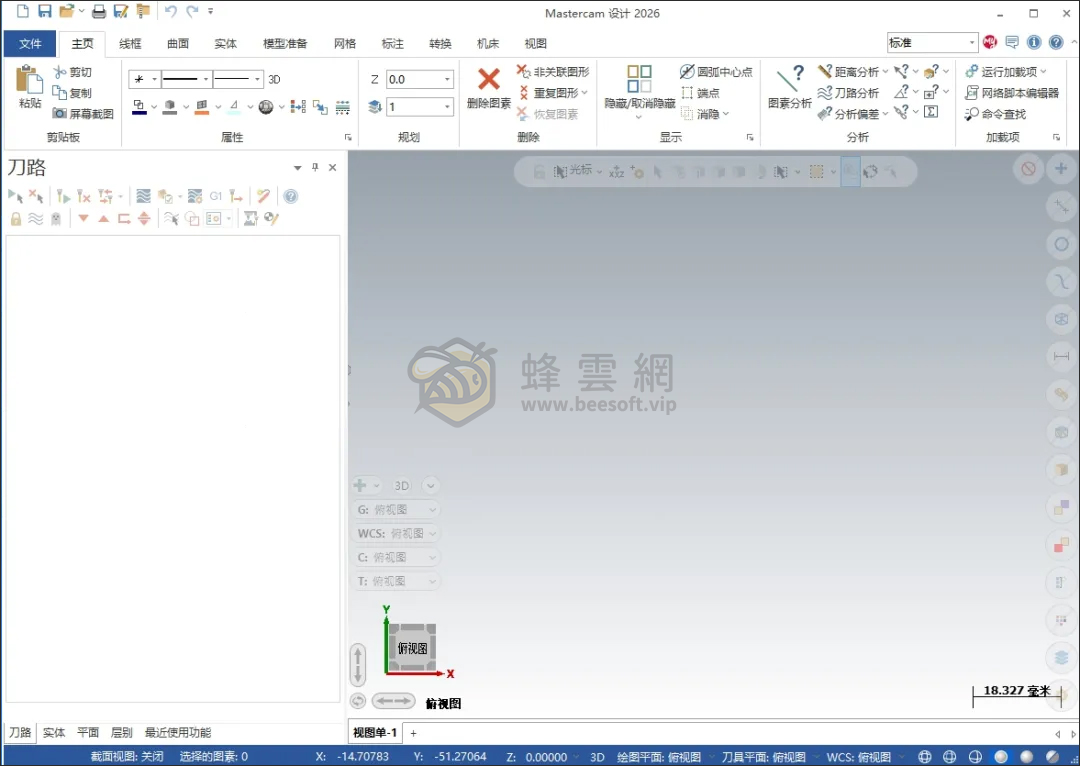Click 非关联图形 in delete group
Viewport: 1080px width, 766px height.
pos(553,72)
